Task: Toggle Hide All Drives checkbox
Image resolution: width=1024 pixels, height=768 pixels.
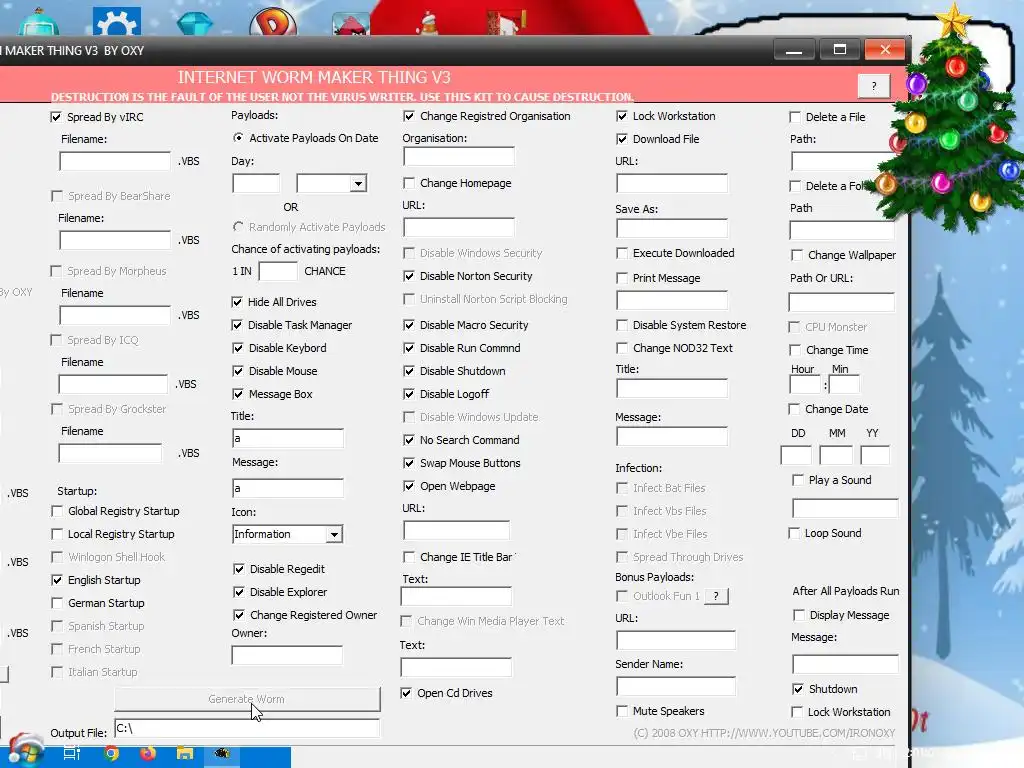Action: 237,302
